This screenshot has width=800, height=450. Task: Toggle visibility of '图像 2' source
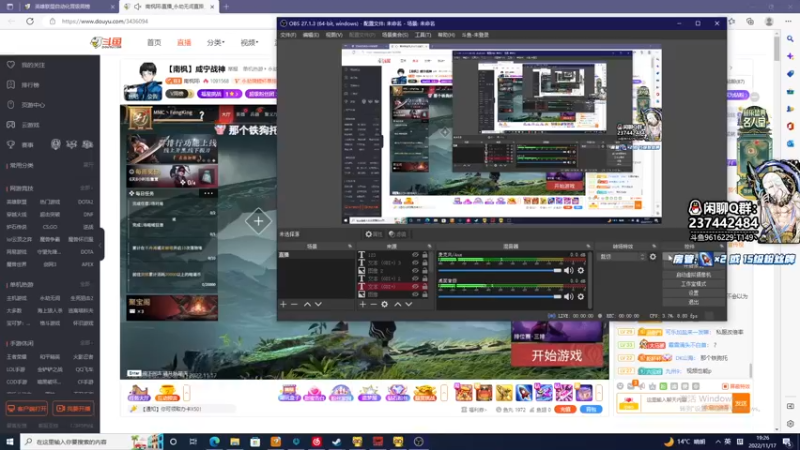point(415,270)
